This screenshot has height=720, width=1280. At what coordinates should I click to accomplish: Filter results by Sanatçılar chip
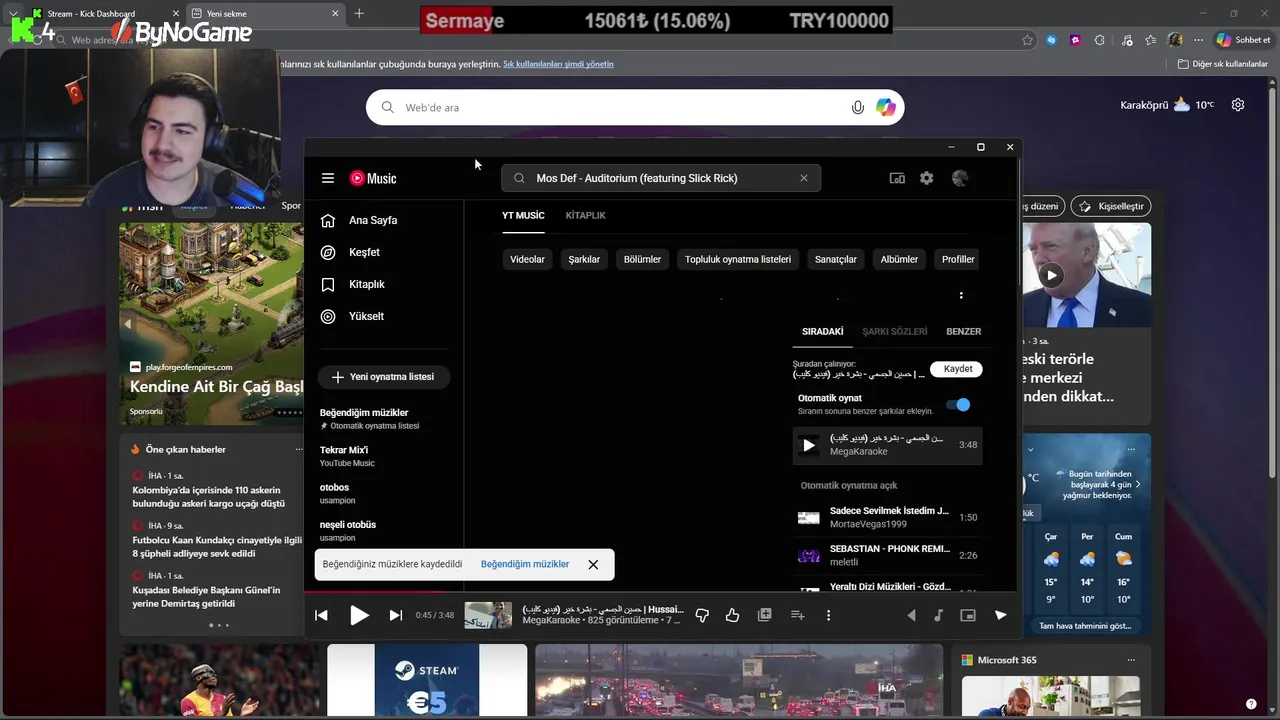pyautogui.click(x=836, y=259)
